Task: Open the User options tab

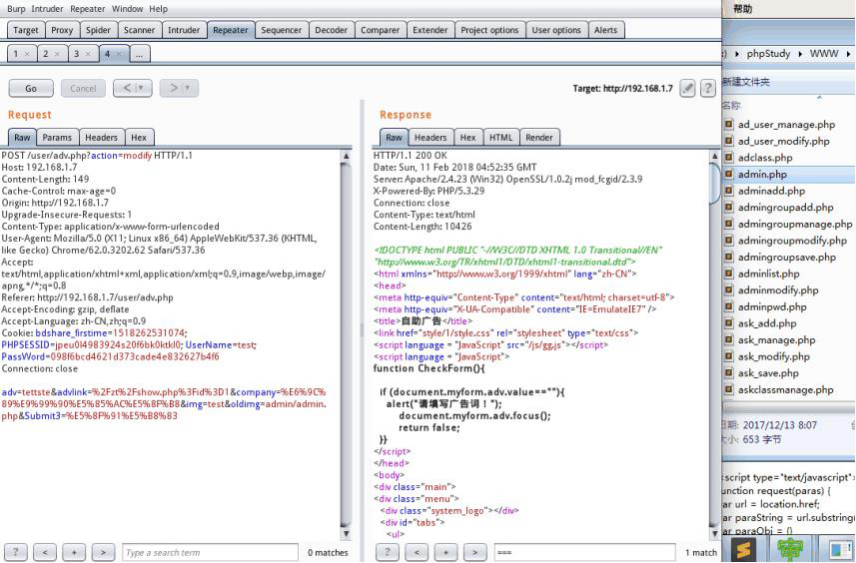Action: click(556, 30)
